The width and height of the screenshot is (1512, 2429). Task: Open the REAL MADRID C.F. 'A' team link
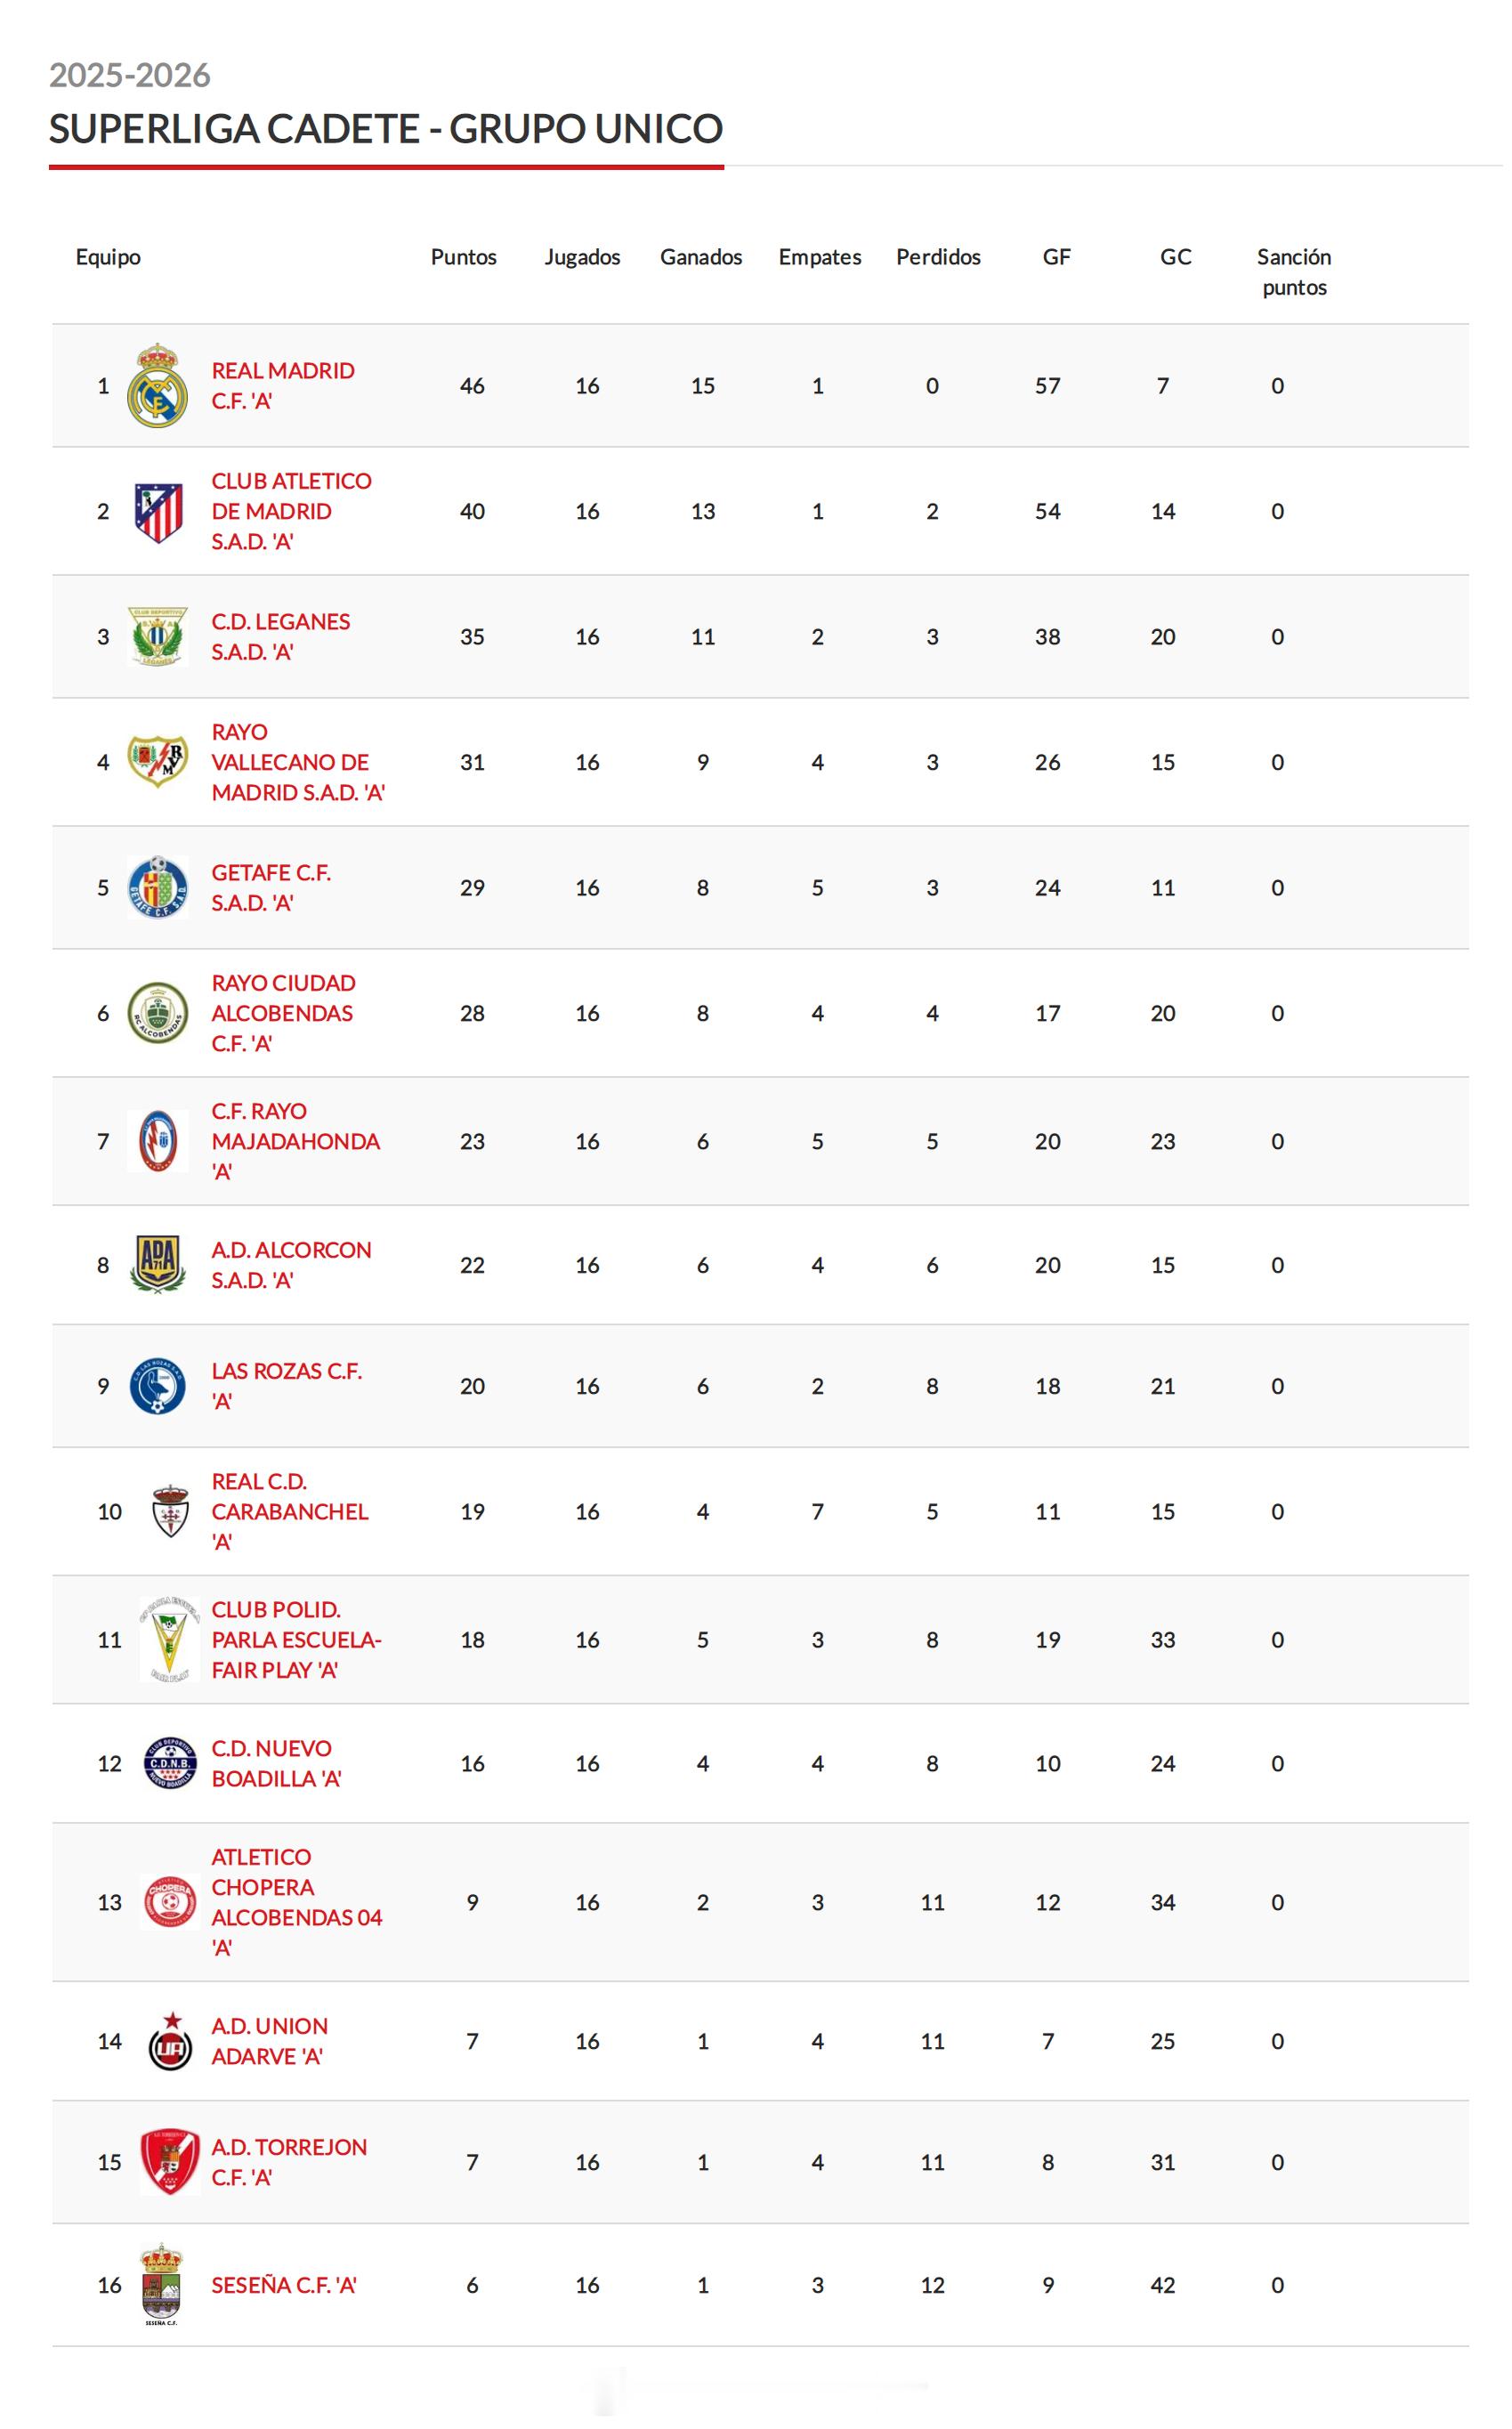click(x=282, y=386)
